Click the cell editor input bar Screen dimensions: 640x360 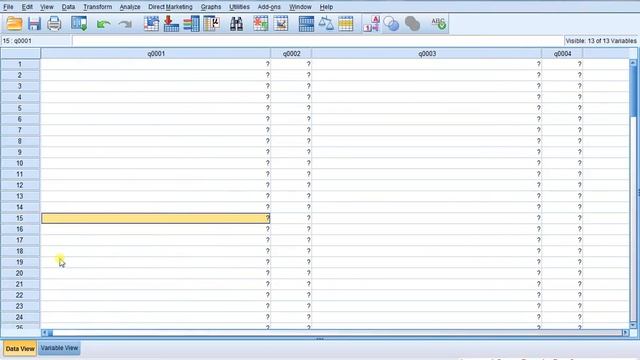[318, 41]
